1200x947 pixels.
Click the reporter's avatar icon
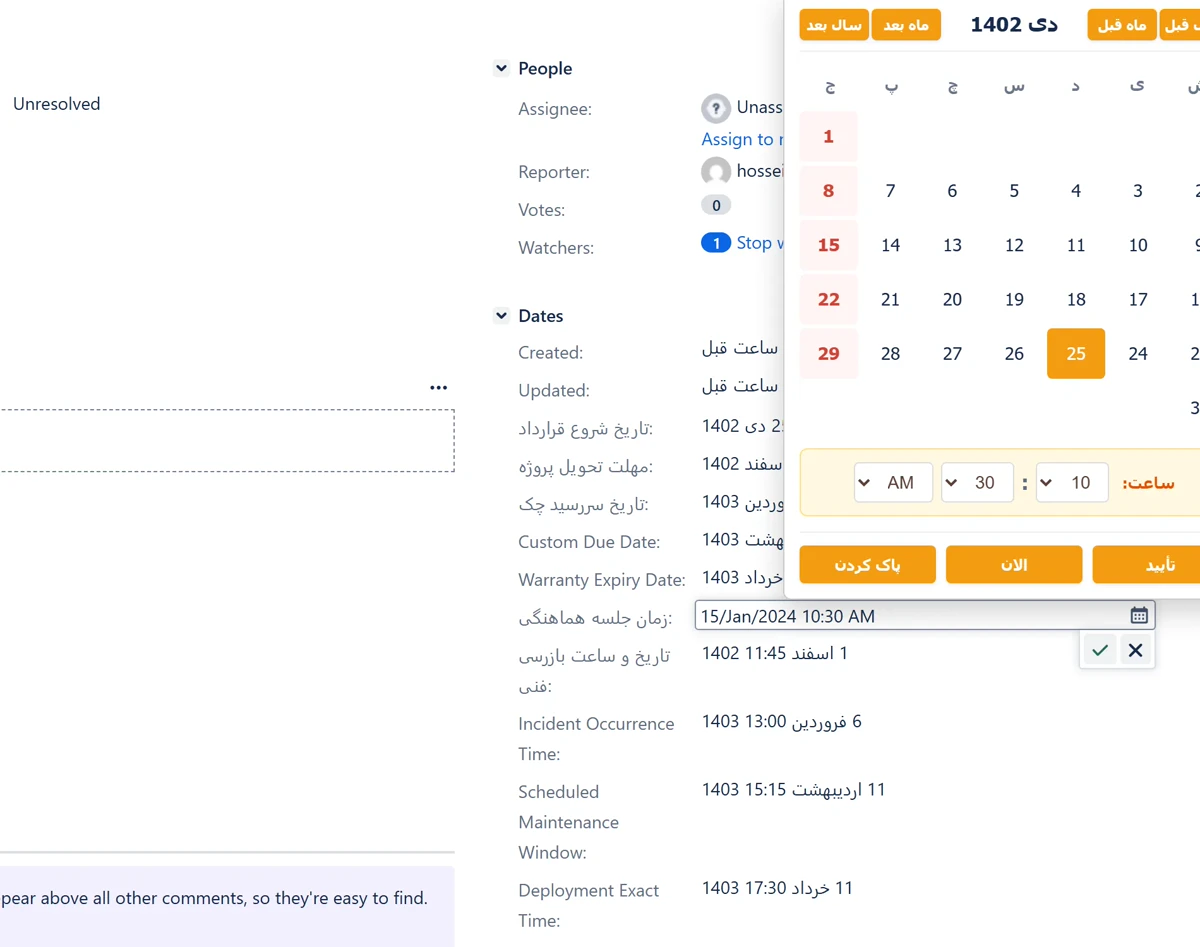click(715, 171)
